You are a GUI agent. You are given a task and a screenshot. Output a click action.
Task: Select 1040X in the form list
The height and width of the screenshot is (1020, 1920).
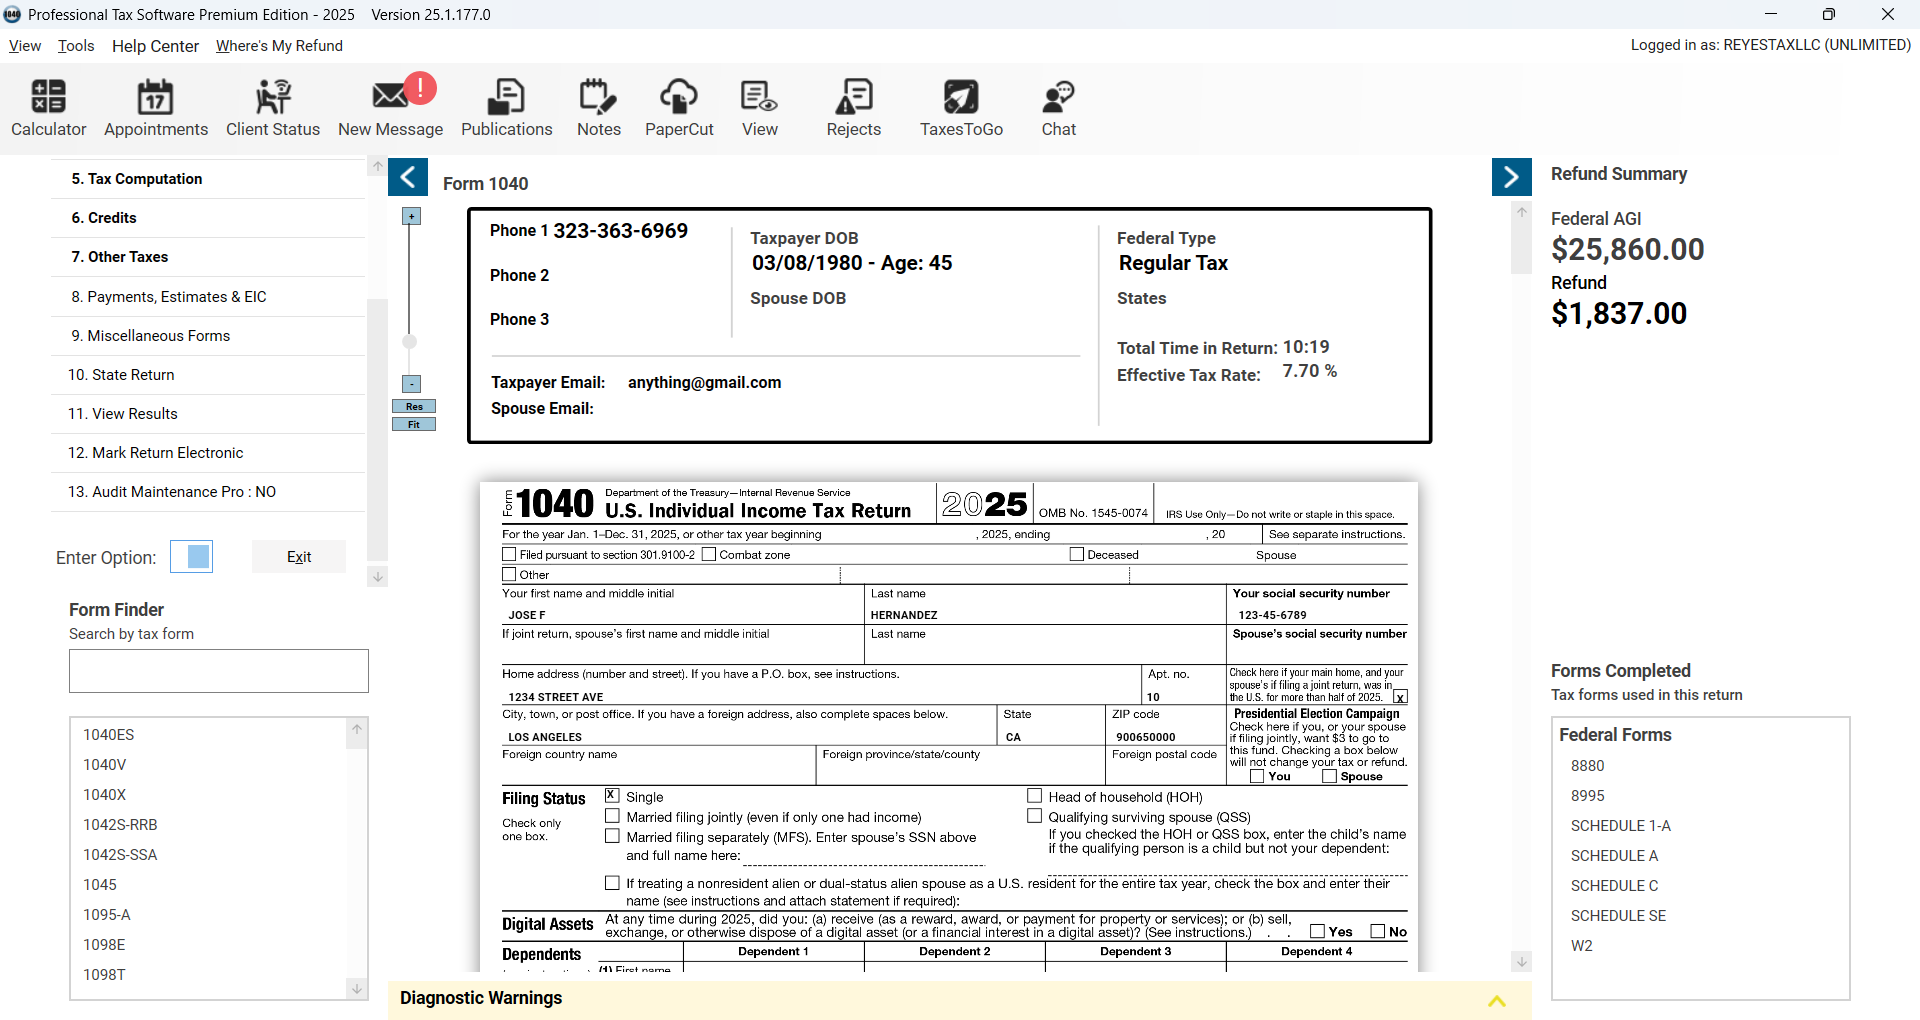coord(105,795)
